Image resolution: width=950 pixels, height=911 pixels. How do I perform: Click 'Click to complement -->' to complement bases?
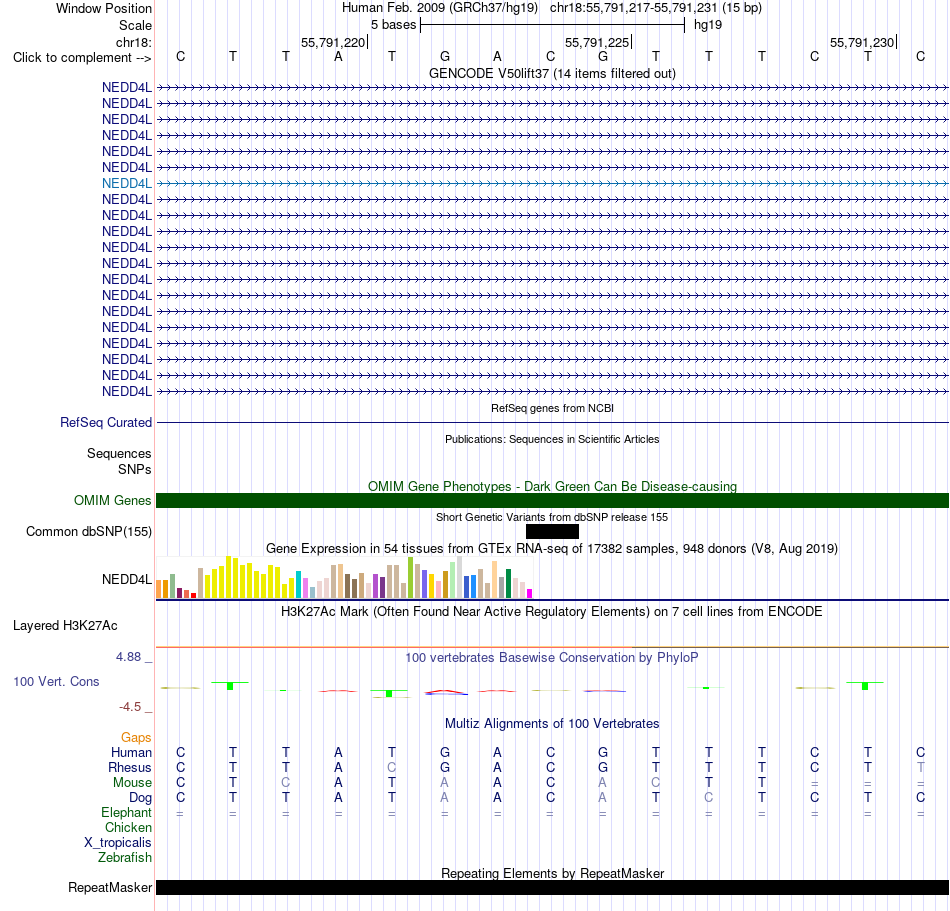pyautogui.click(x=82, y=58)
